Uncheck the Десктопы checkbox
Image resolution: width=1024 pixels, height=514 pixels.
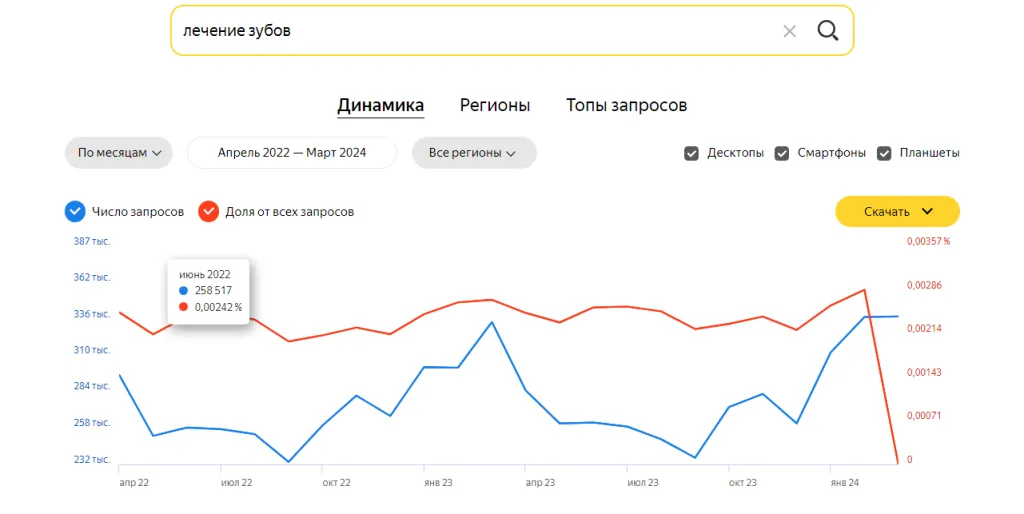coord(692,153)
